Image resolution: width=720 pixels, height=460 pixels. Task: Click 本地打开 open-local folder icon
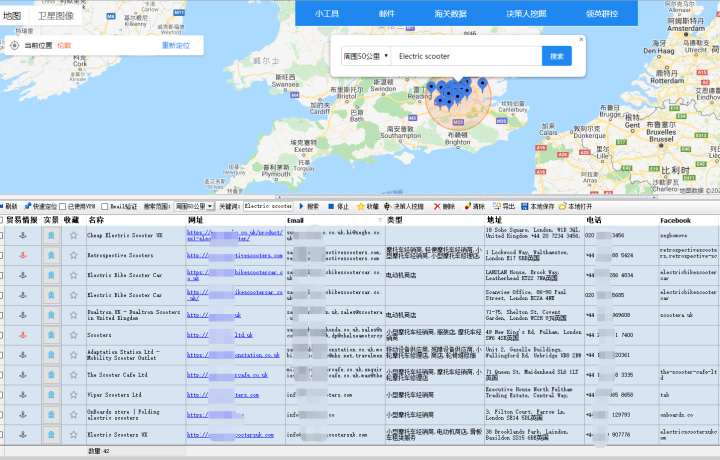pos(562,207)
